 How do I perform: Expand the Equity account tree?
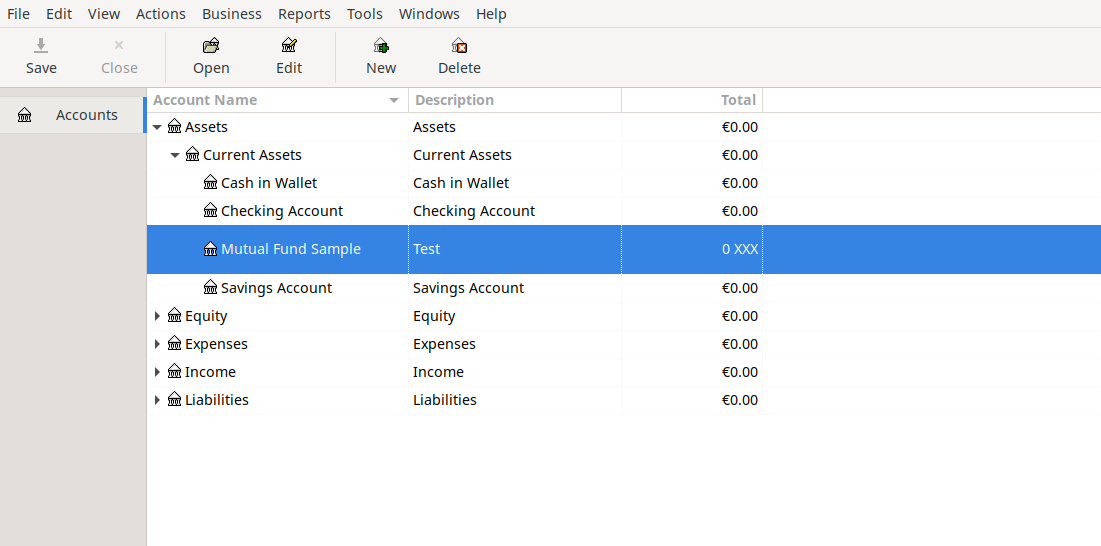pyautogui.click(x=157, y=316)
